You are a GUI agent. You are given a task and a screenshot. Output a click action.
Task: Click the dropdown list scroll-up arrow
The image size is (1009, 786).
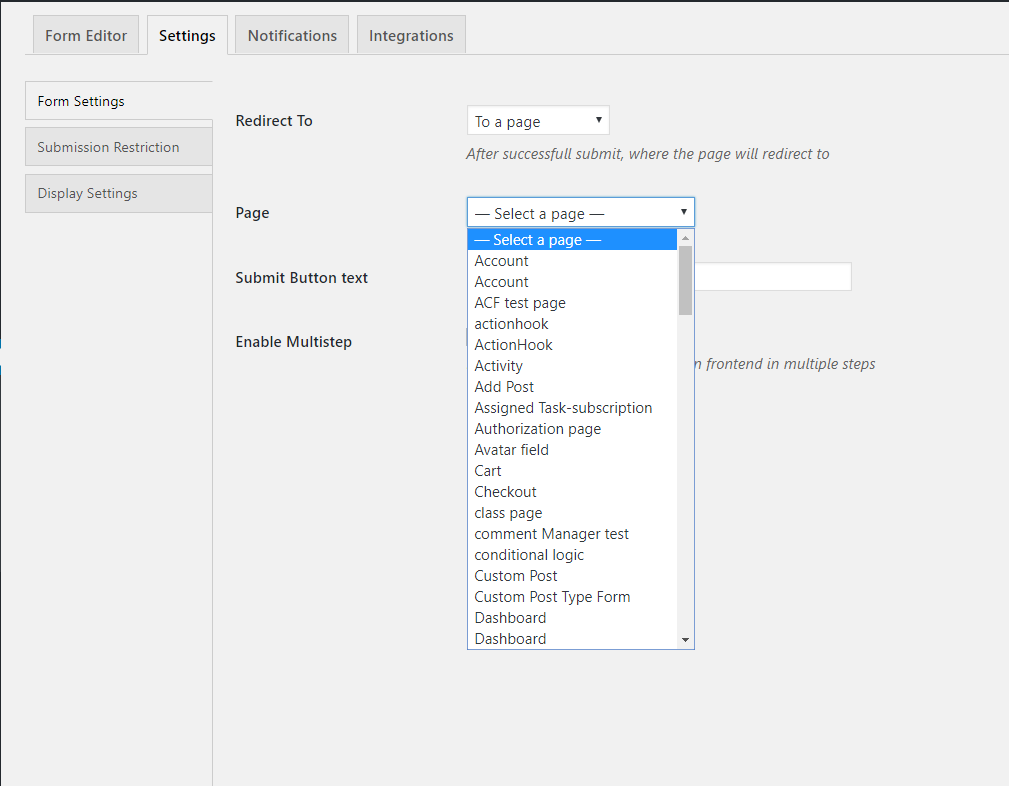[x=685, y=238]
